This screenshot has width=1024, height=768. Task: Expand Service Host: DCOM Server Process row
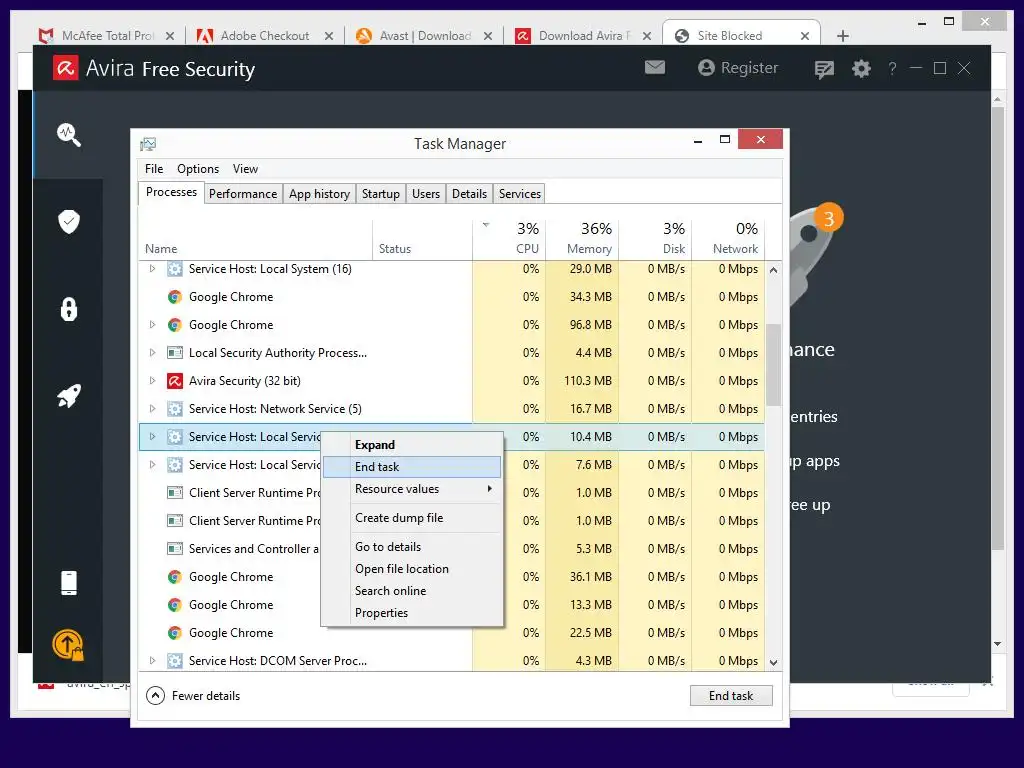coord(152,660)
